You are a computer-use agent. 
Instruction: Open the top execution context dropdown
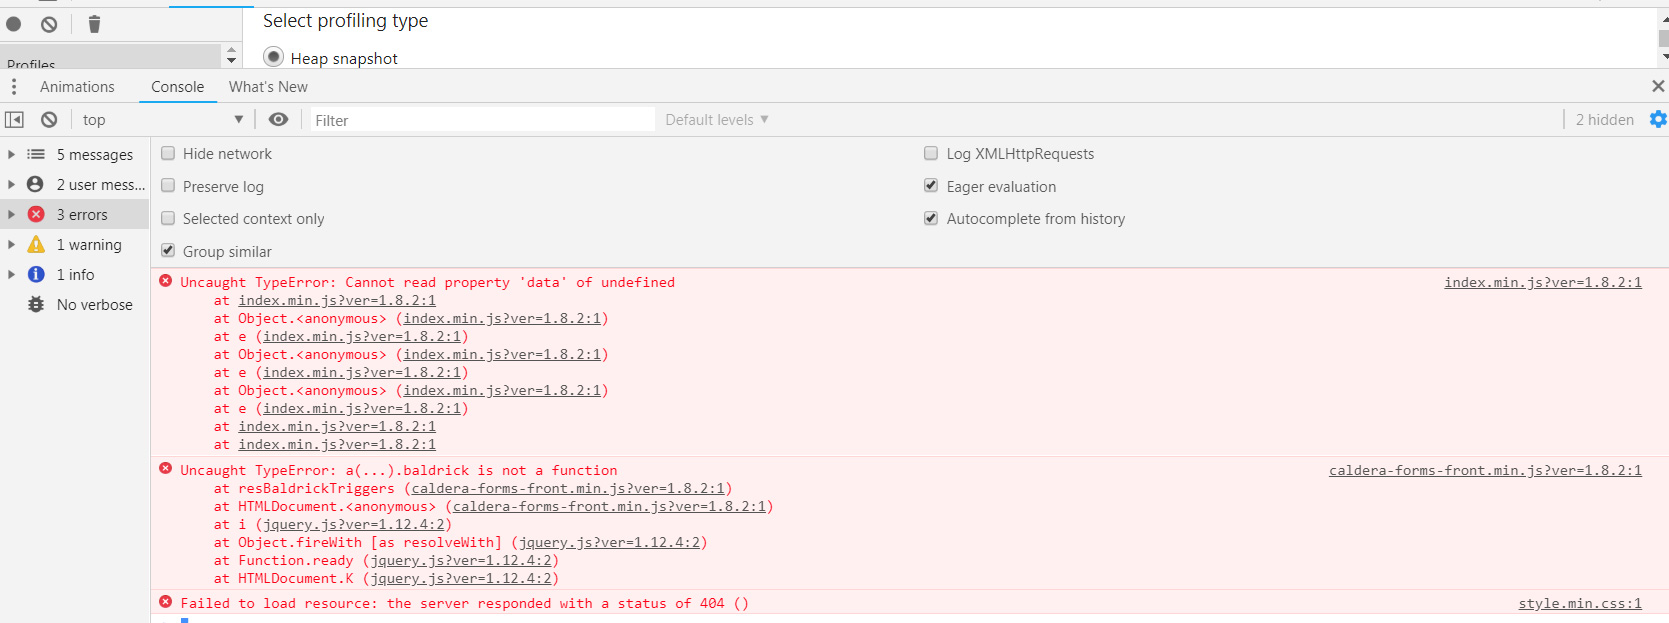163,120
